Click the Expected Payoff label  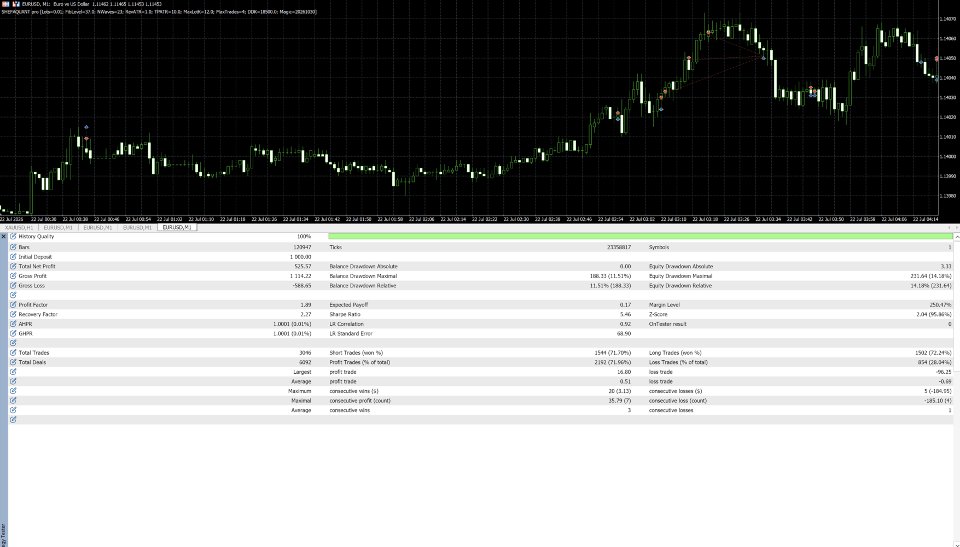click(x=348, y=304)
